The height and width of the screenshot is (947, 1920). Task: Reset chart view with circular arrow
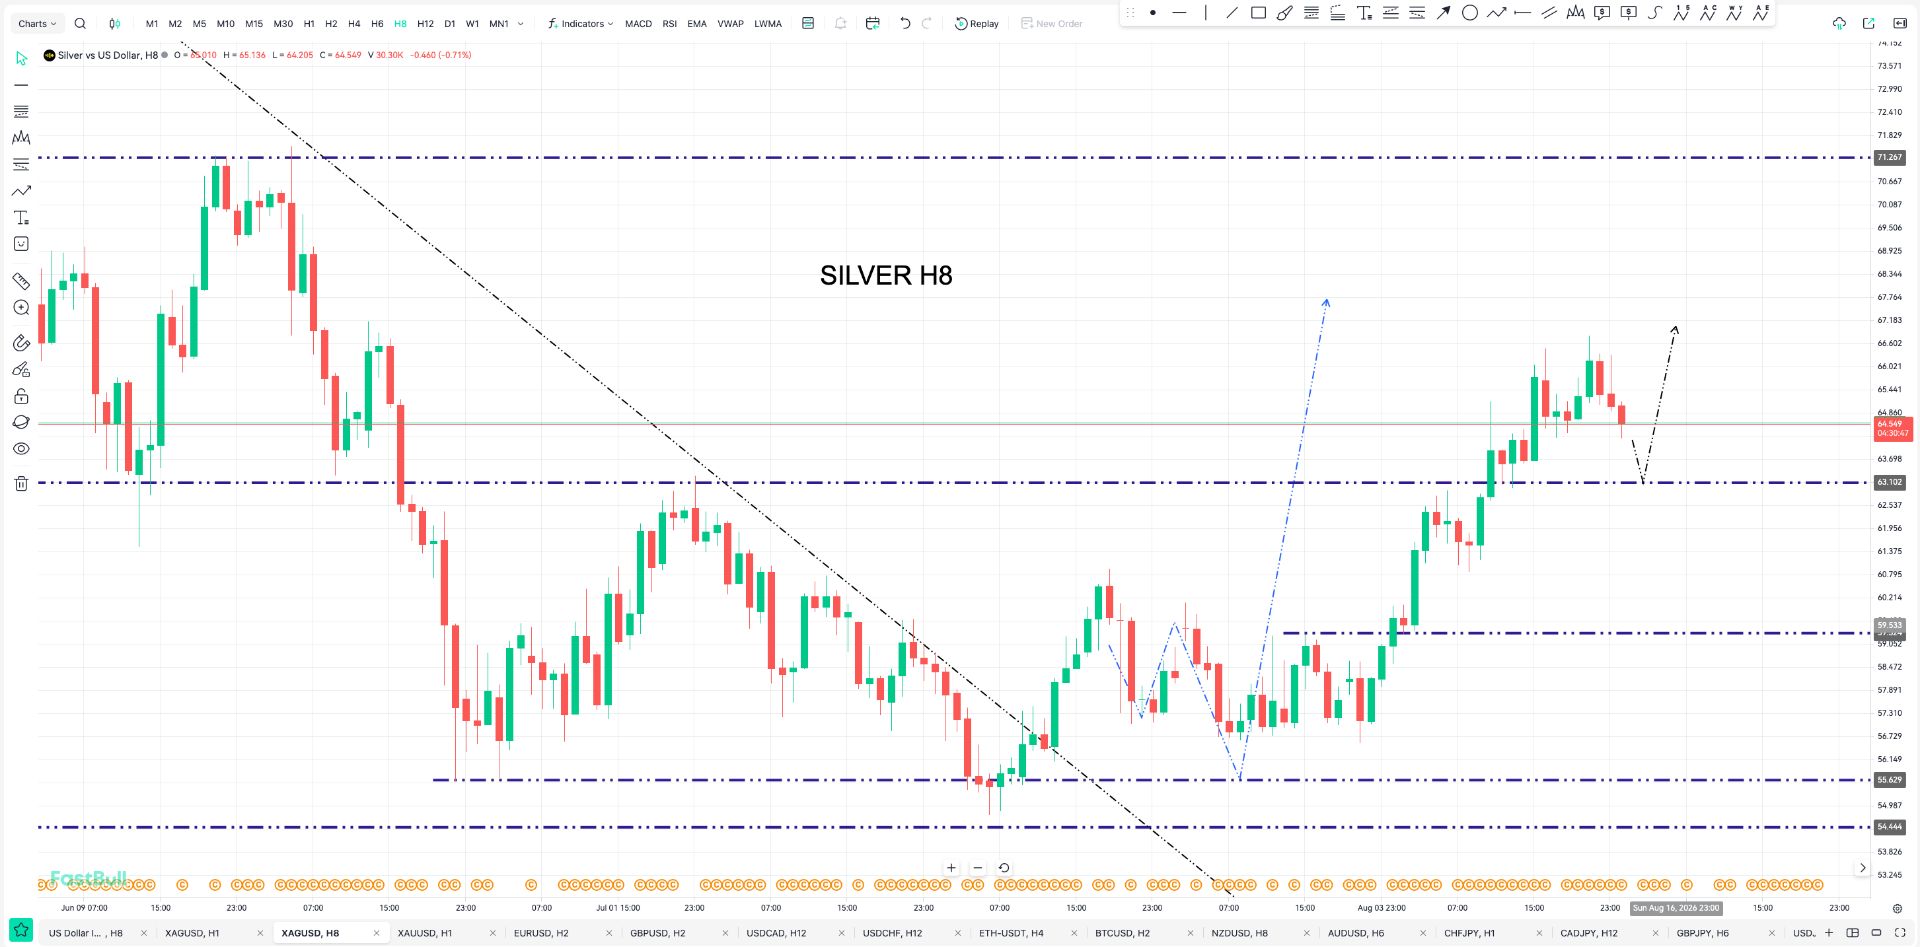click(x=1004, y=868)
